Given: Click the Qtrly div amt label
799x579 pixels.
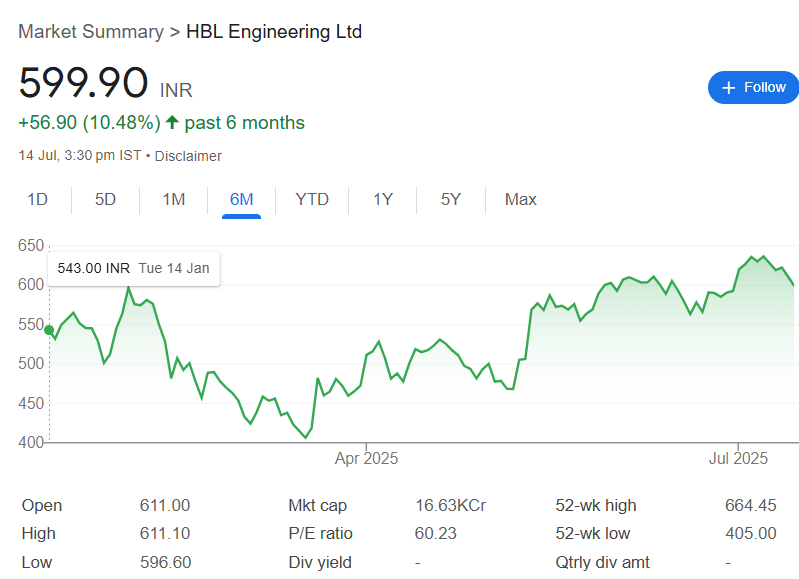Looking at the screenshot, I should (x=602, y=562).
